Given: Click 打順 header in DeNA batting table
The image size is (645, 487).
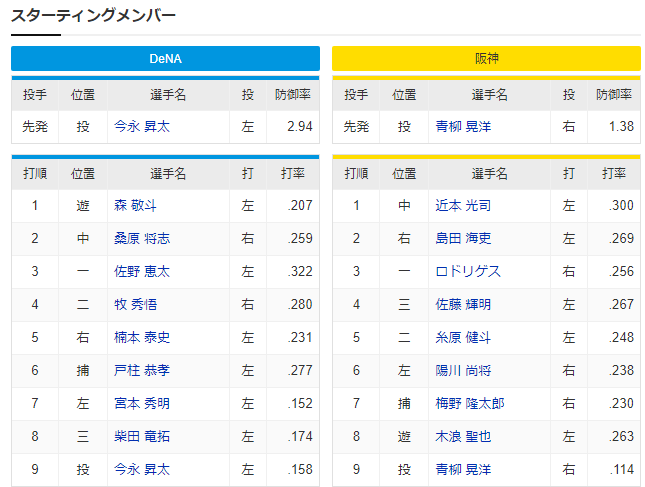Looking at the screenshot, I should point(35,174).
